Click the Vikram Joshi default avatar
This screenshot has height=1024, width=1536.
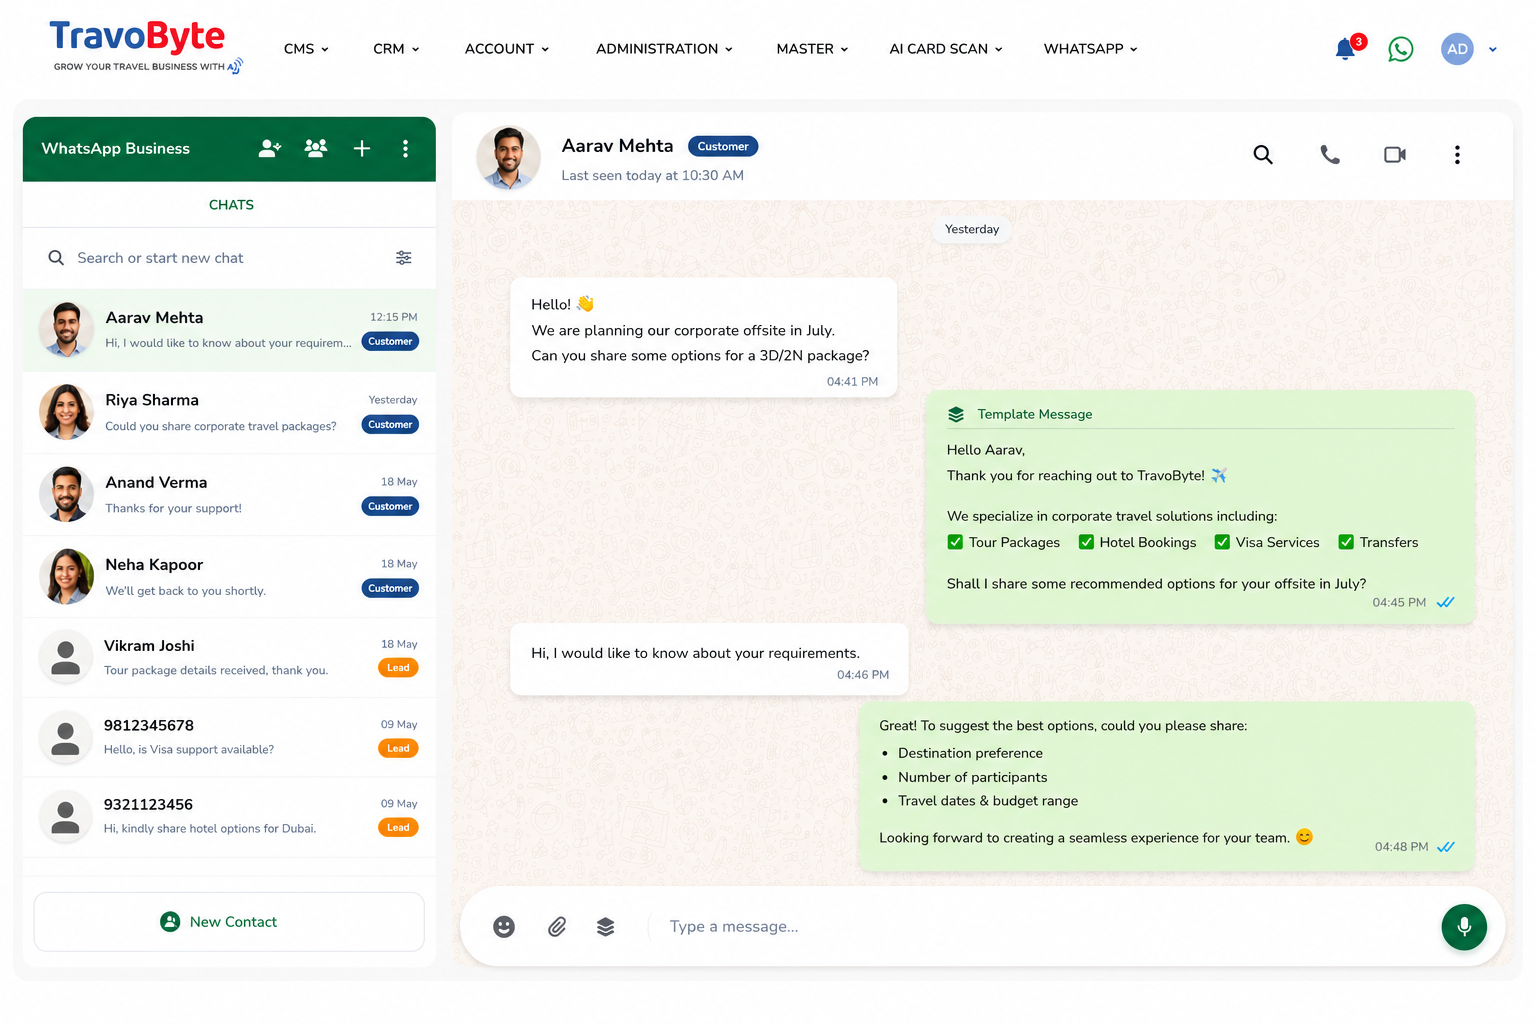66,657
